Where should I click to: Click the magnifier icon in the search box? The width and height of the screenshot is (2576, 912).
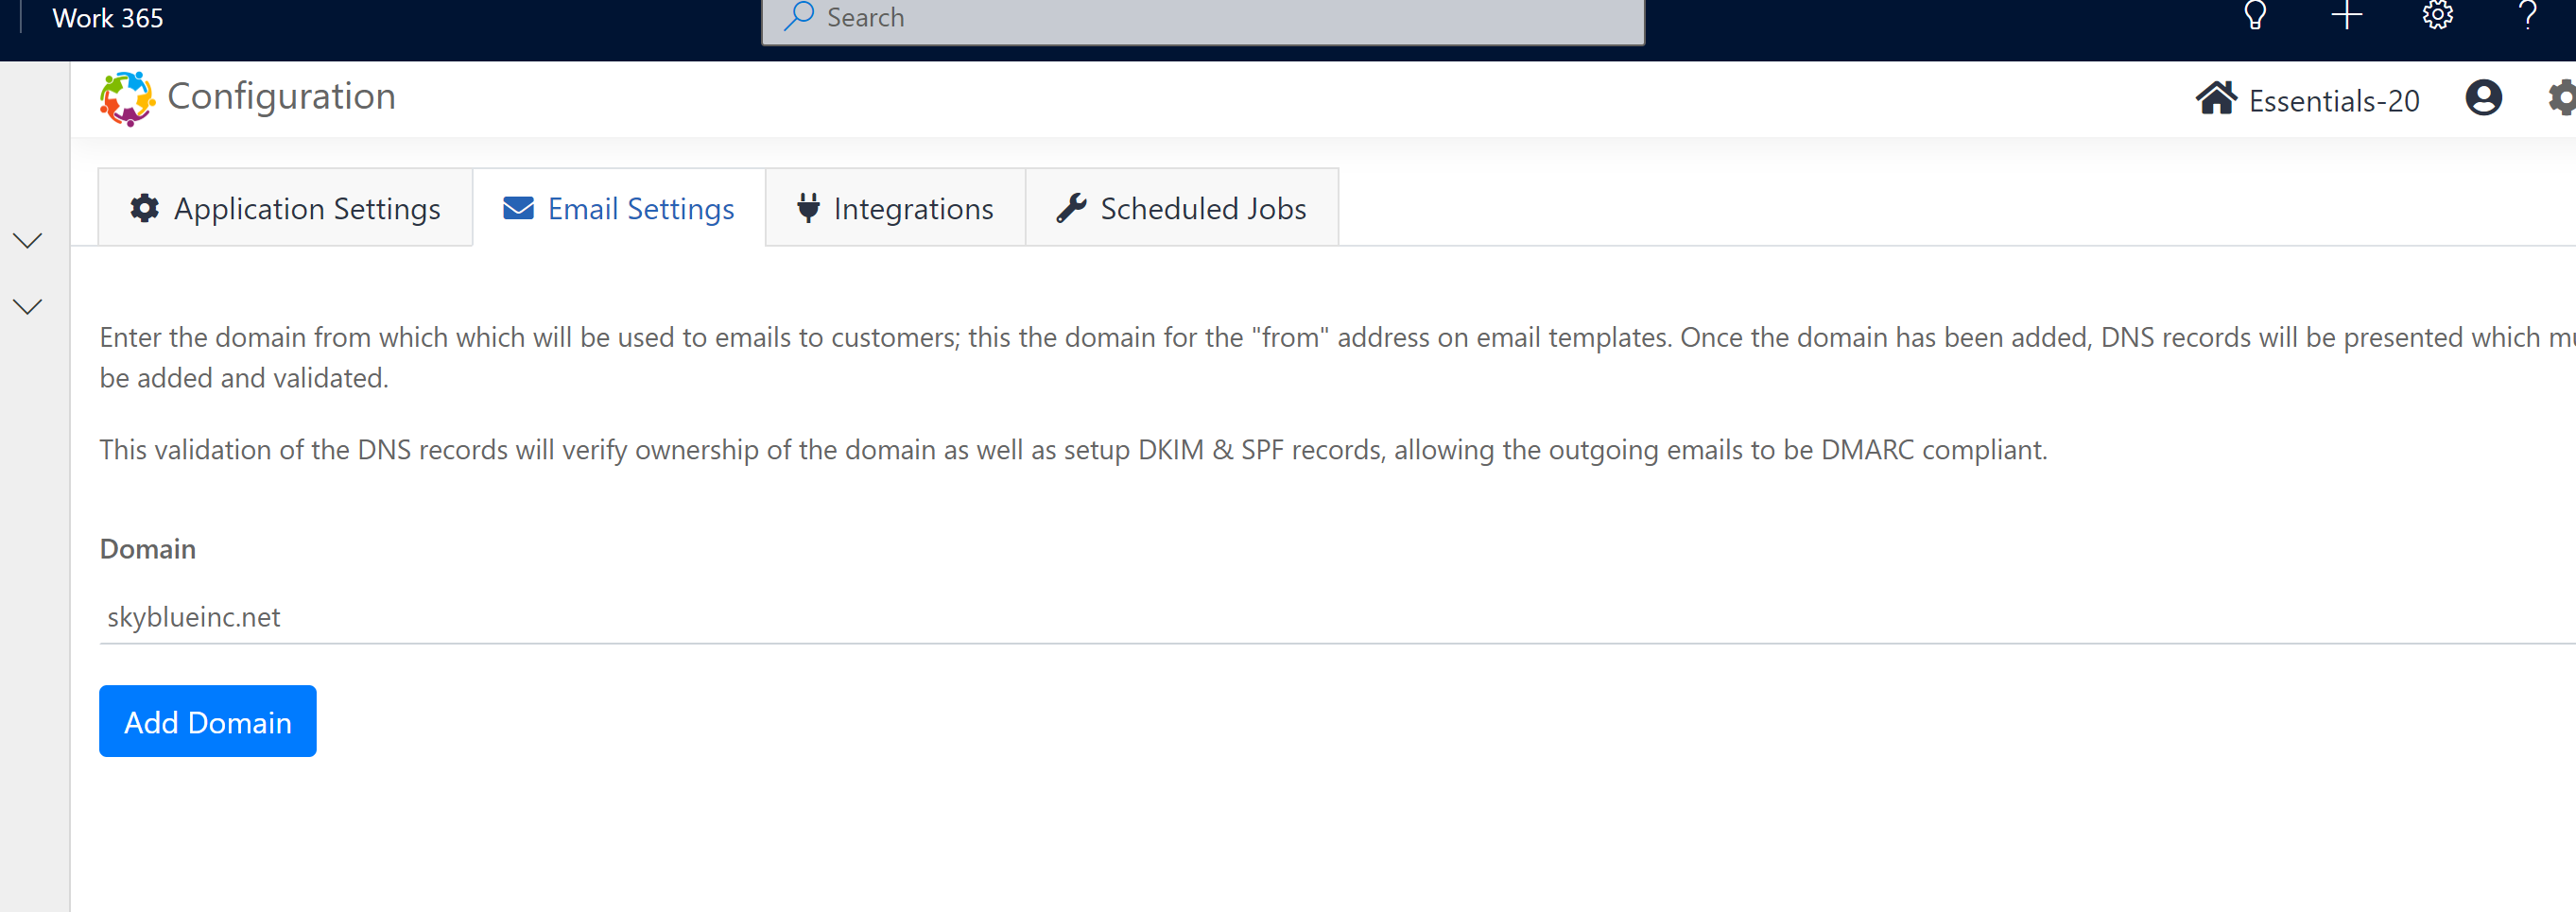tap(798, 16)
